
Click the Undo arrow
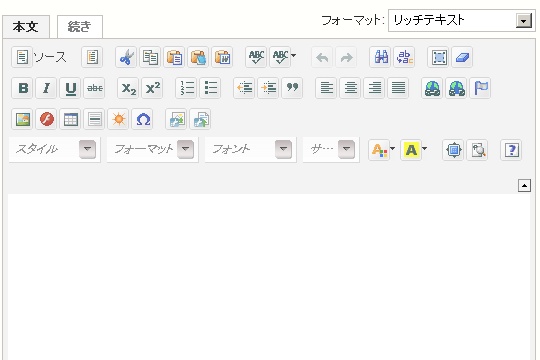point(322,57)
